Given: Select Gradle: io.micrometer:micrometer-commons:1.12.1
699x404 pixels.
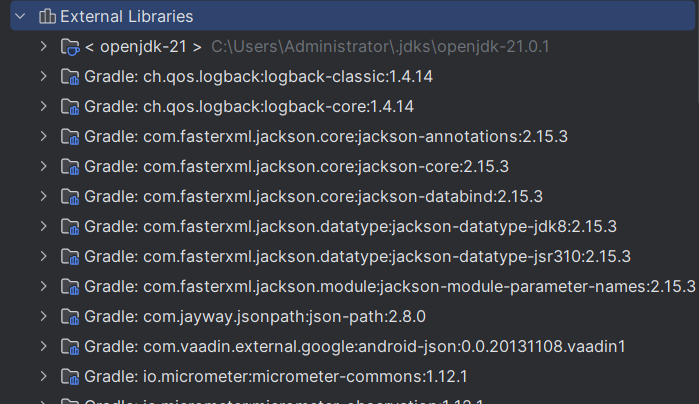Looking at the screenshot, I should tap(276, 376).
